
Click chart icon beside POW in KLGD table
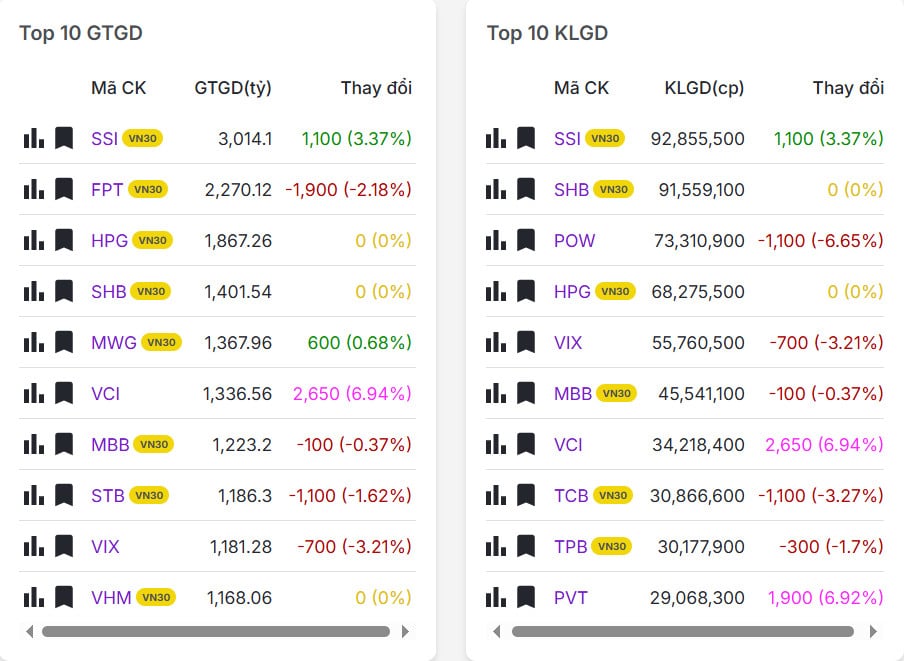tap(496, 240)
